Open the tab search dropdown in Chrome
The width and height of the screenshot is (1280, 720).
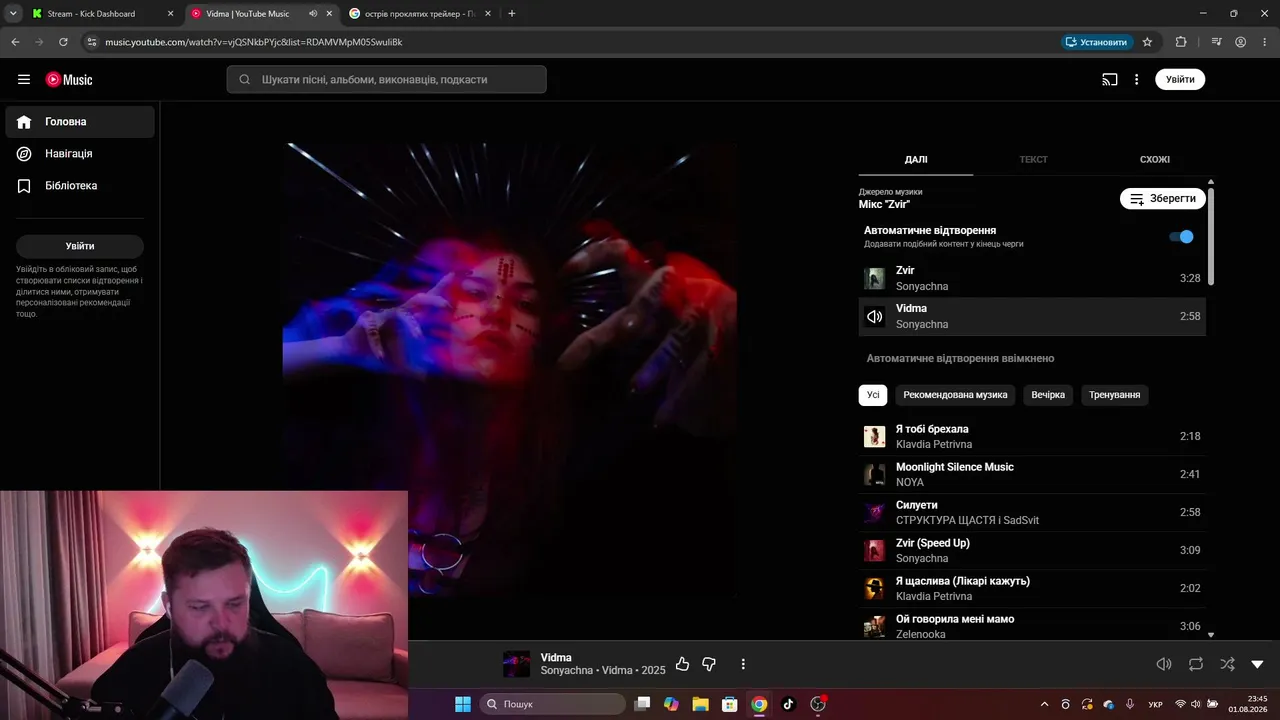[x=13, y=14]
